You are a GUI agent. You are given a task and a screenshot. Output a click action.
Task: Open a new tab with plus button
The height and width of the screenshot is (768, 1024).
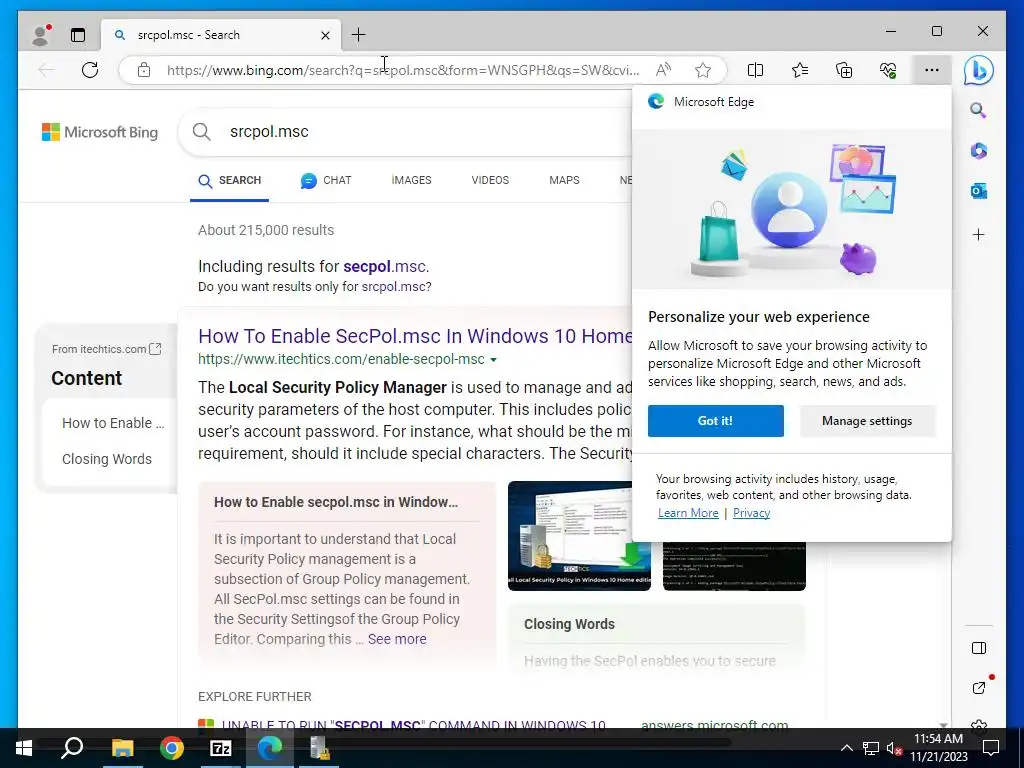(359, 35)
